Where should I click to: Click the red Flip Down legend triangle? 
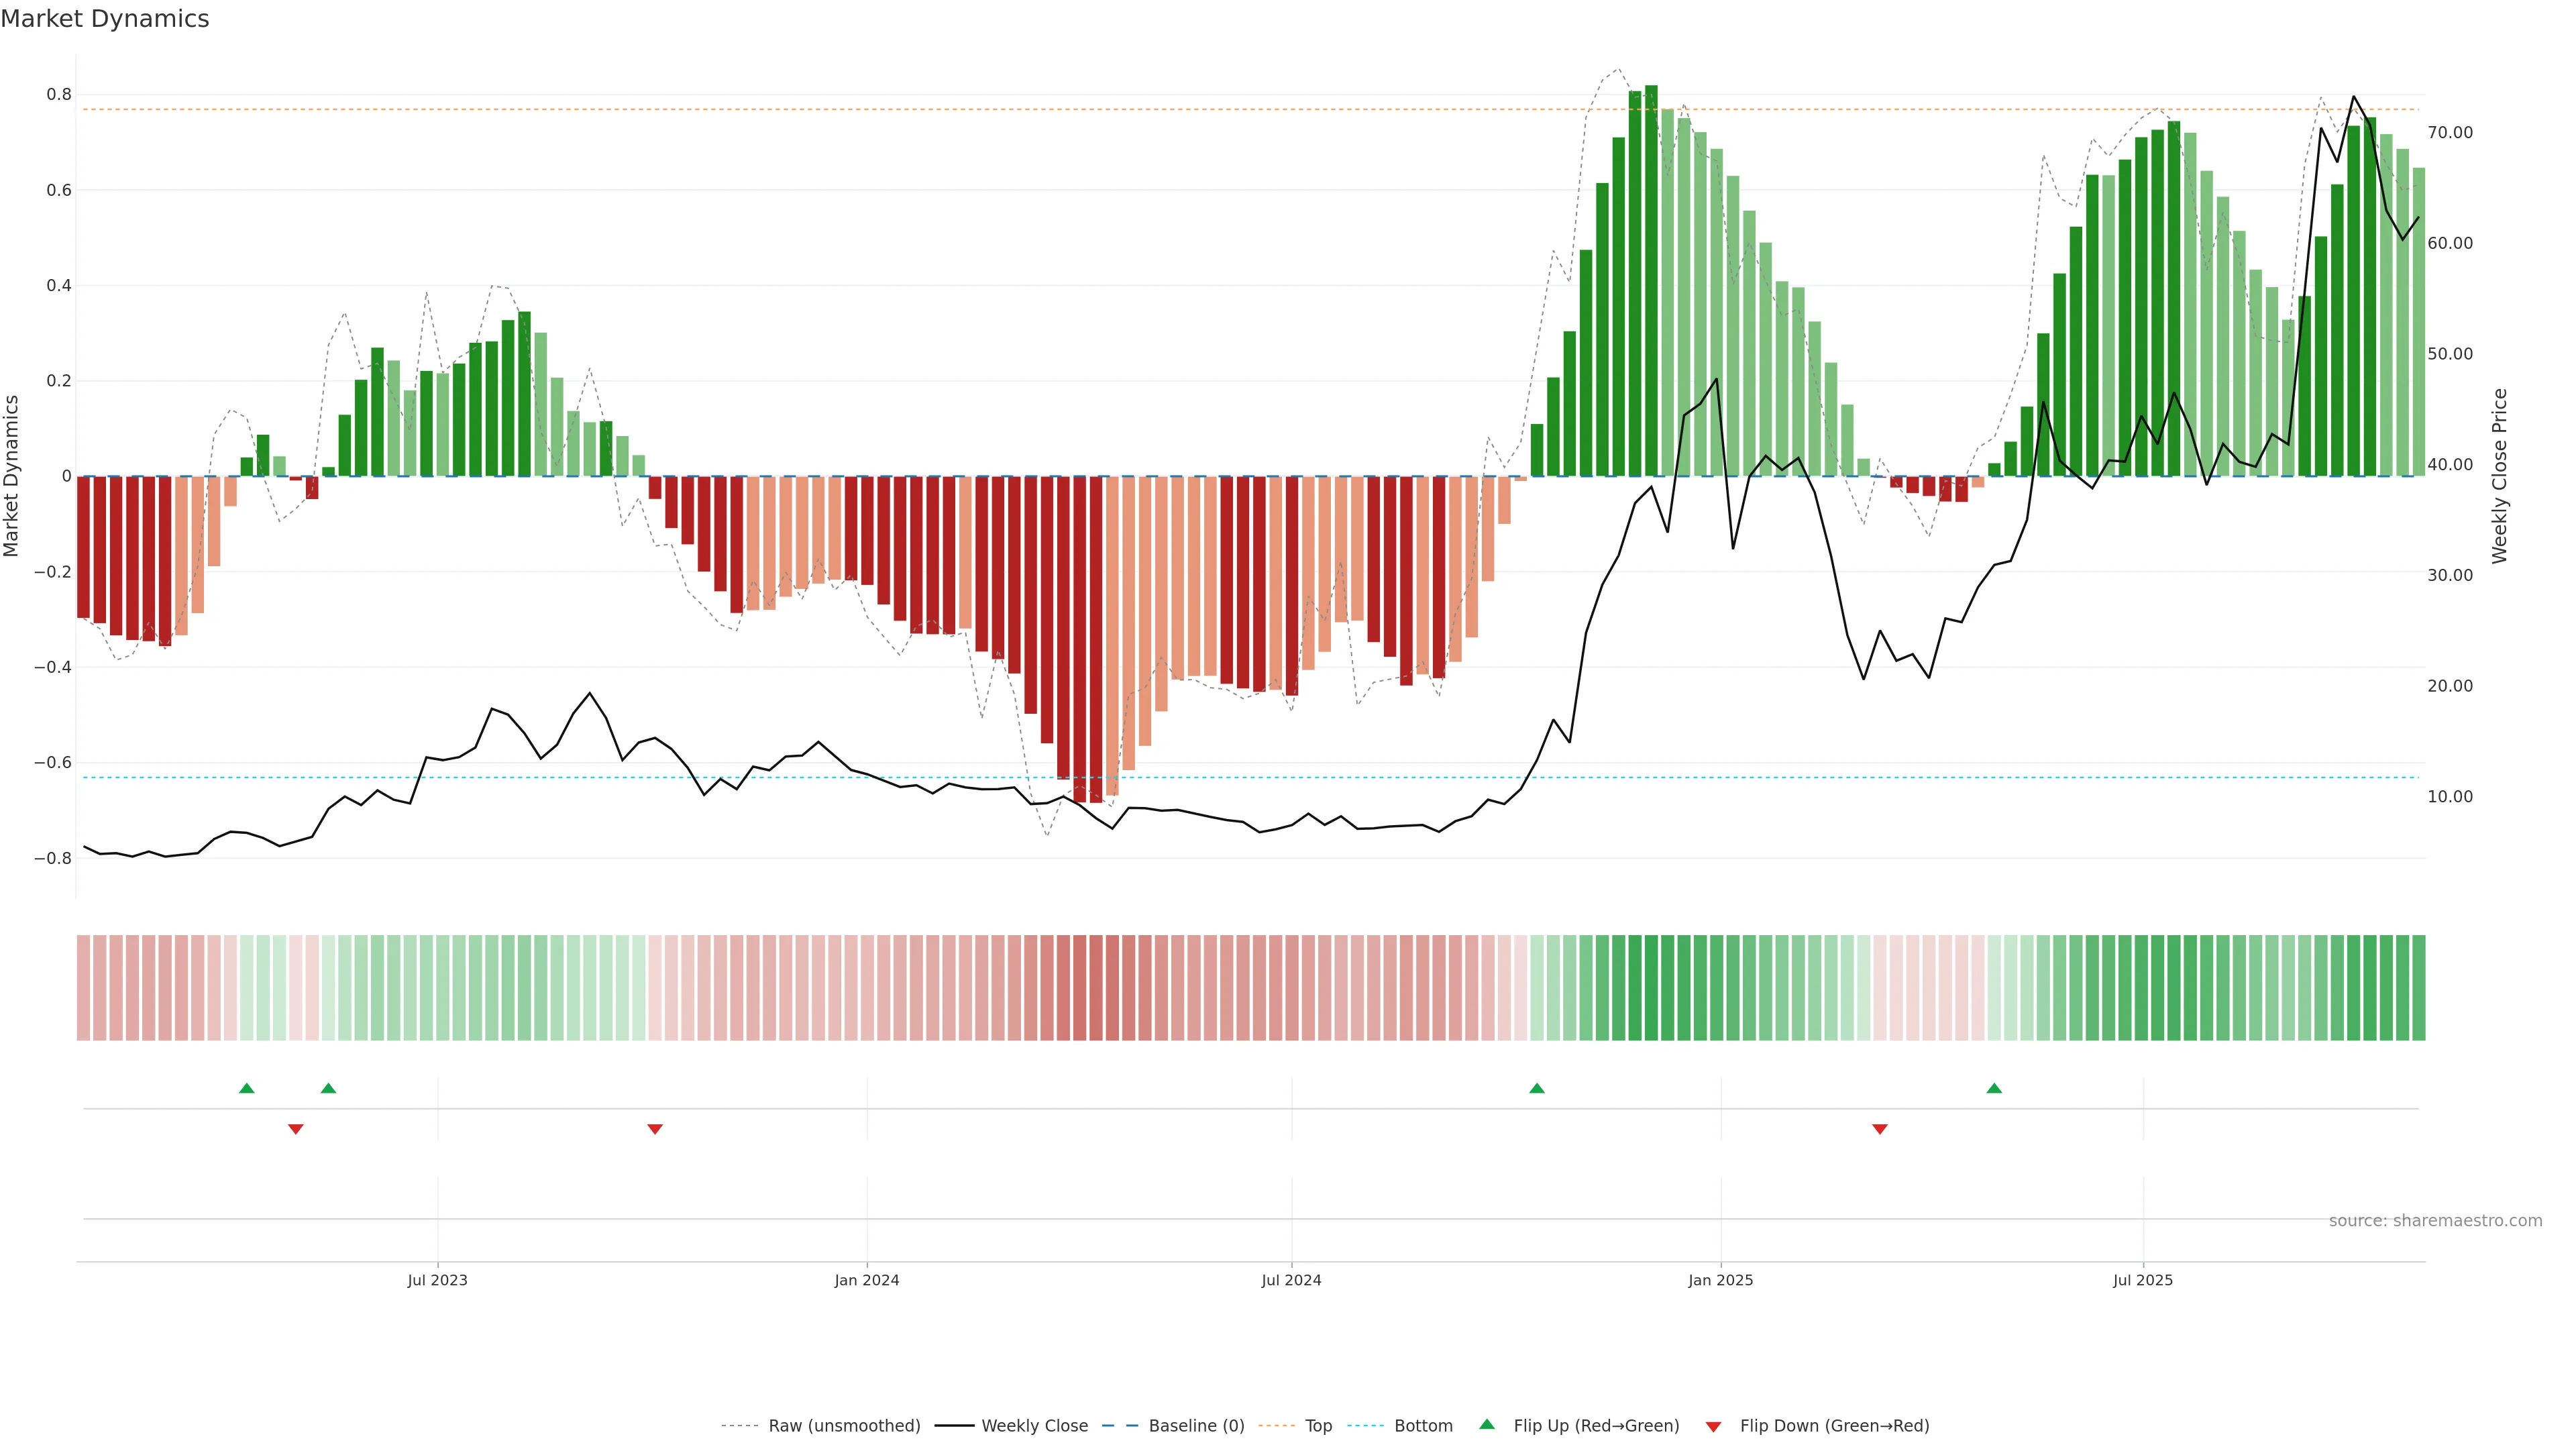1713,1426
